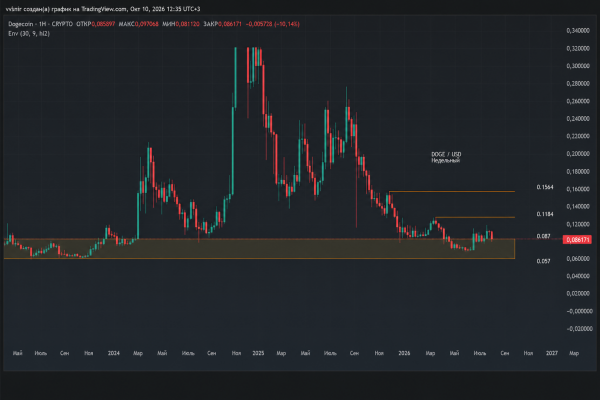This screenshot has width=600, height=400.
Task: Click the chart creation caption mentioning TradingView.com
Action: [x=103, y=9]
